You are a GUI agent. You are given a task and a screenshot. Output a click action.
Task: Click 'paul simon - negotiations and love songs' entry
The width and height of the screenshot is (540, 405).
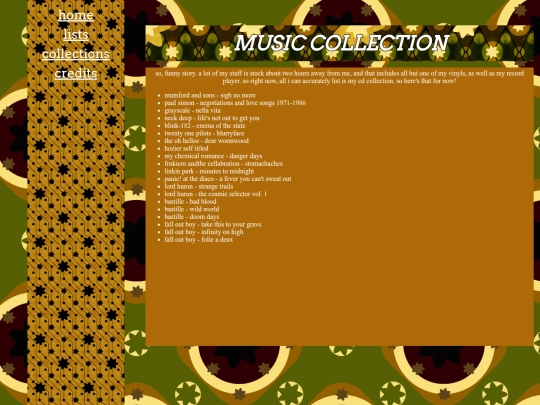click(x=235, y=103)
